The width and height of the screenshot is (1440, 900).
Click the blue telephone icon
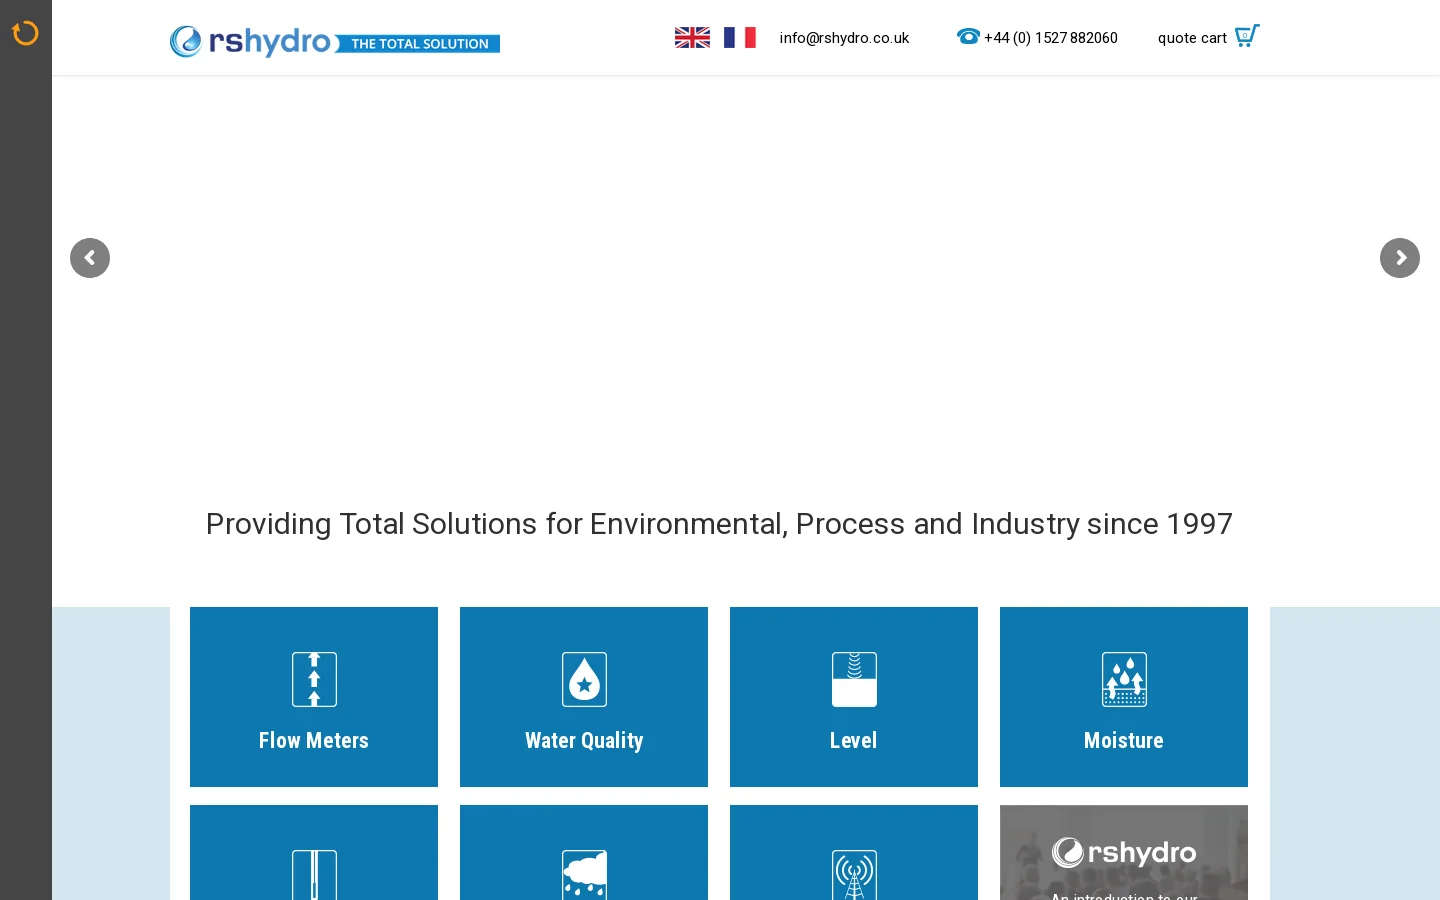(968, 36)
